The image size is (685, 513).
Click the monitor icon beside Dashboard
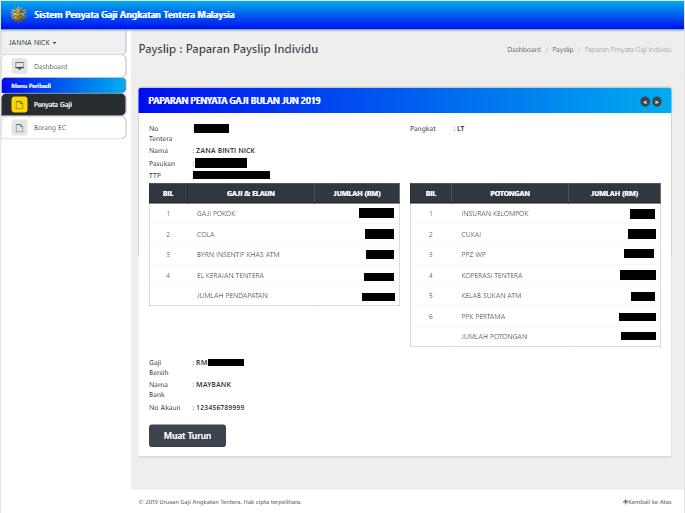coord(19,66)
